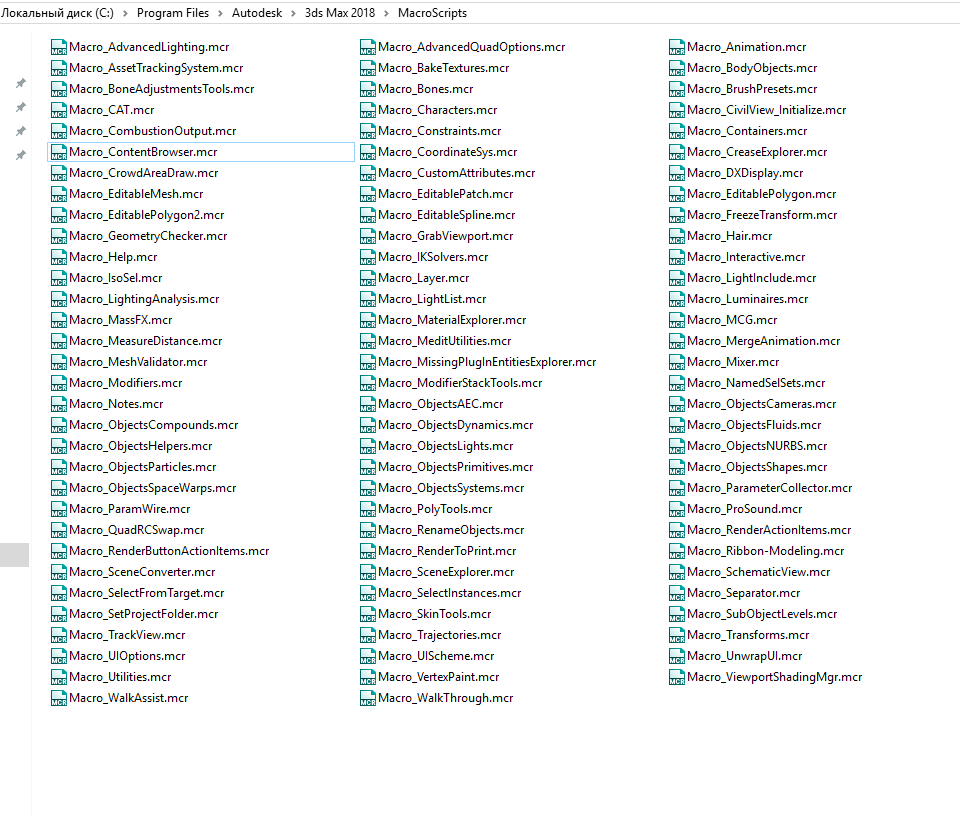Select Macro_BoneAdjustmentsTools.mcr file name
The height and width of the screenshot is (815, 960).
(162, 89)
